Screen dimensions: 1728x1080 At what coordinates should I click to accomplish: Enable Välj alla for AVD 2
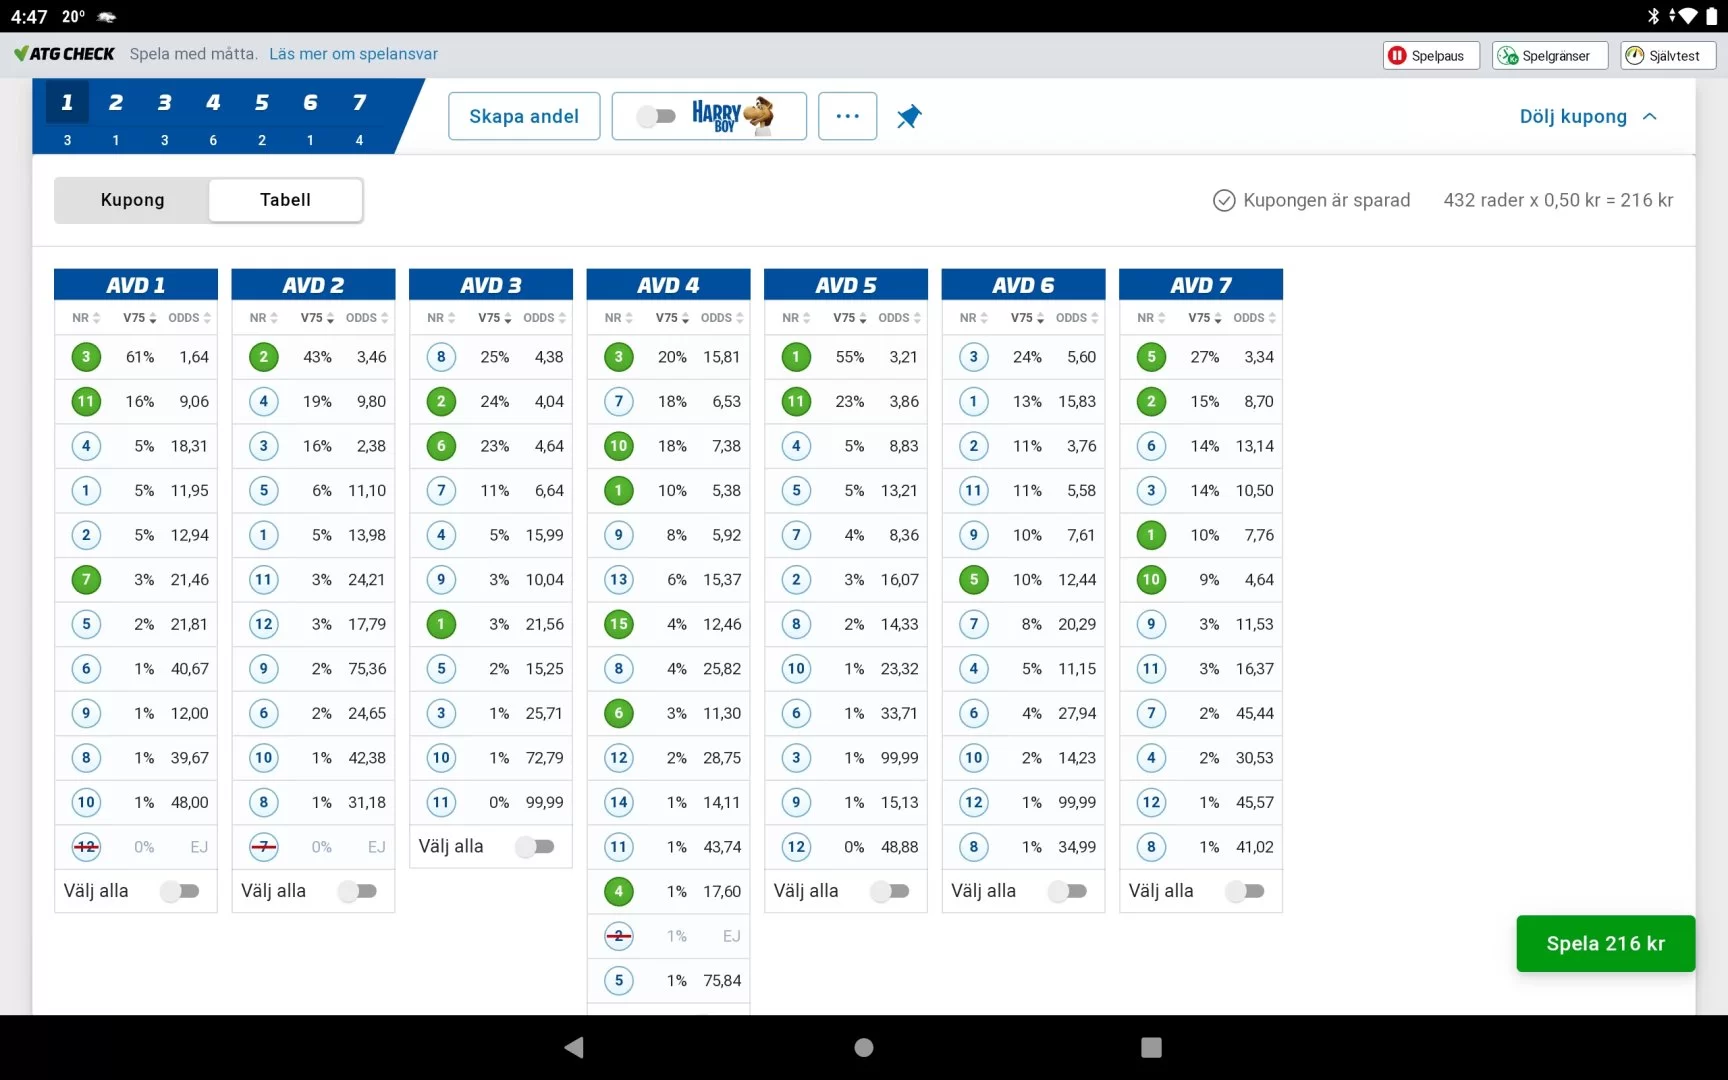tap(358, 891)
